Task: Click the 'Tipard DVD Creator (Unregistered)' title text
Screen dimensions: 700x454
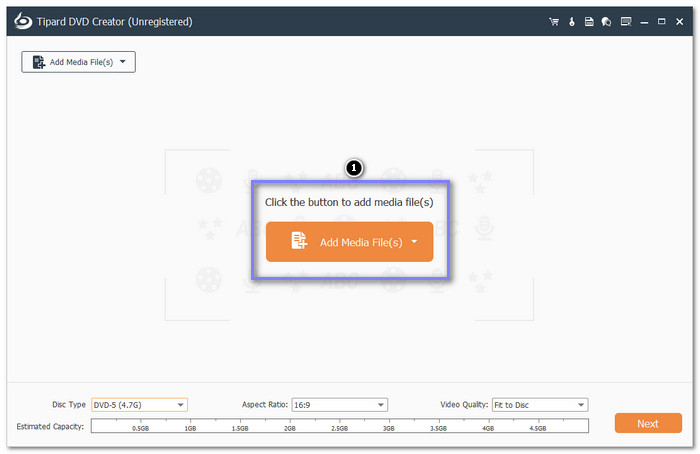Action: pyautogui.click(x=114, y=21)
